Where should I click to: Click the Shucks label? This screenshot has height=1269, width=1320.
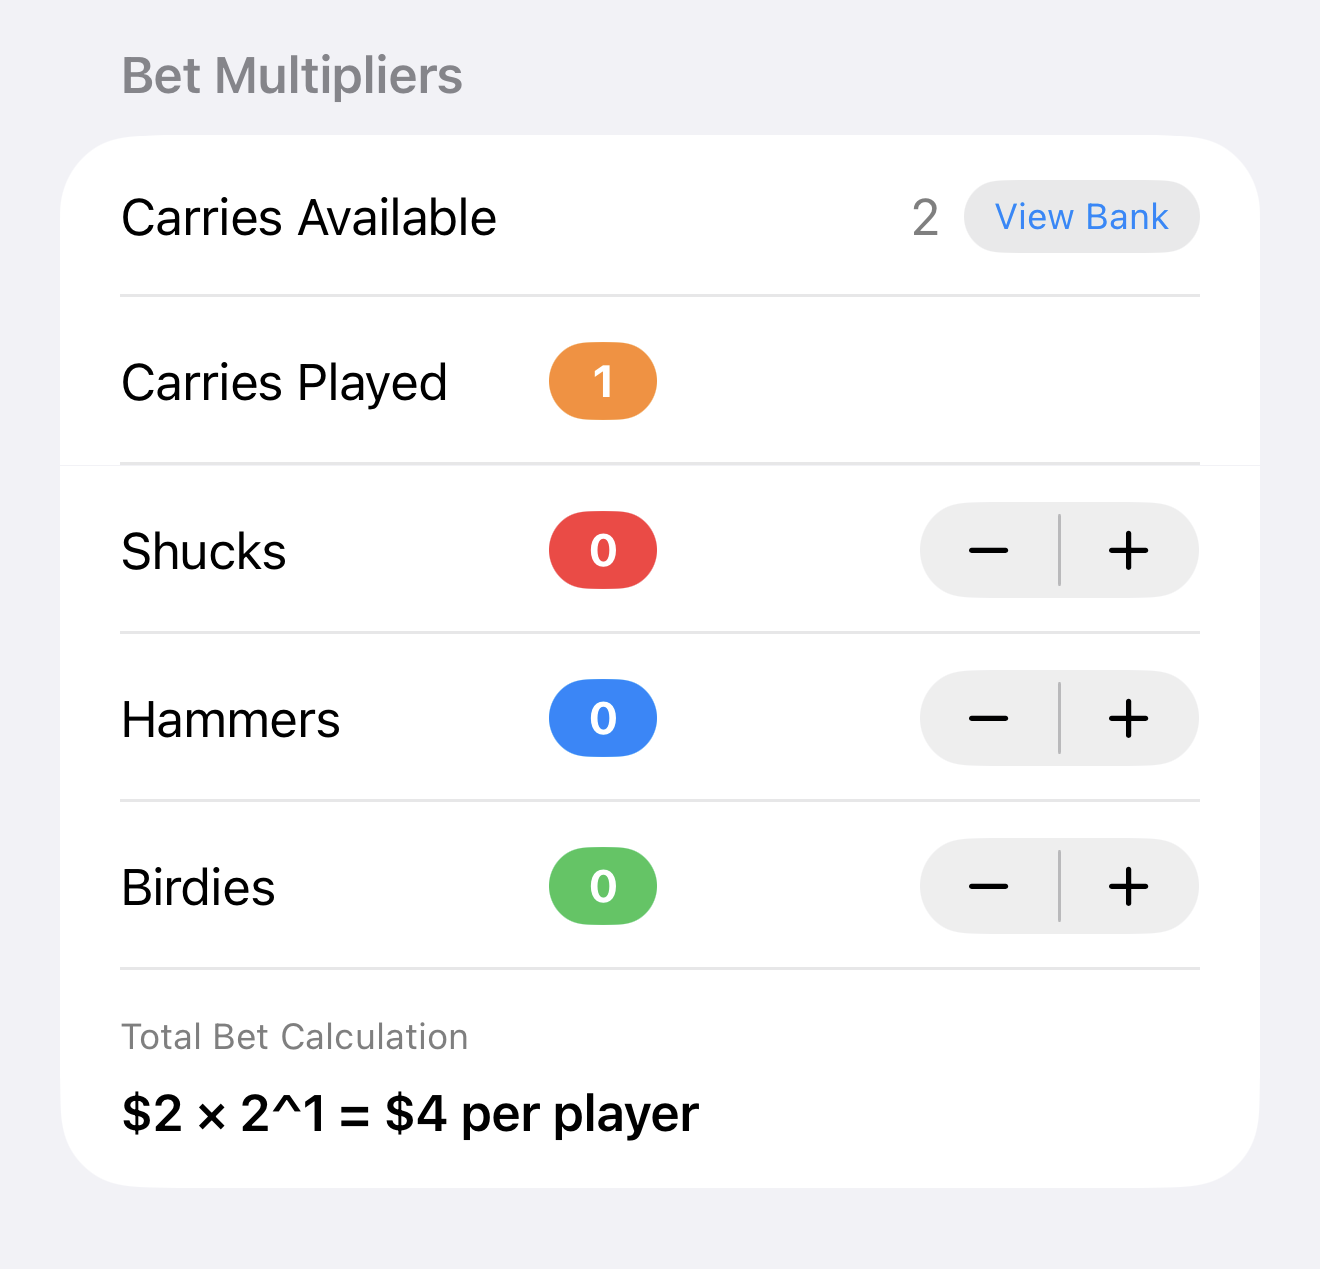[203, 550]
